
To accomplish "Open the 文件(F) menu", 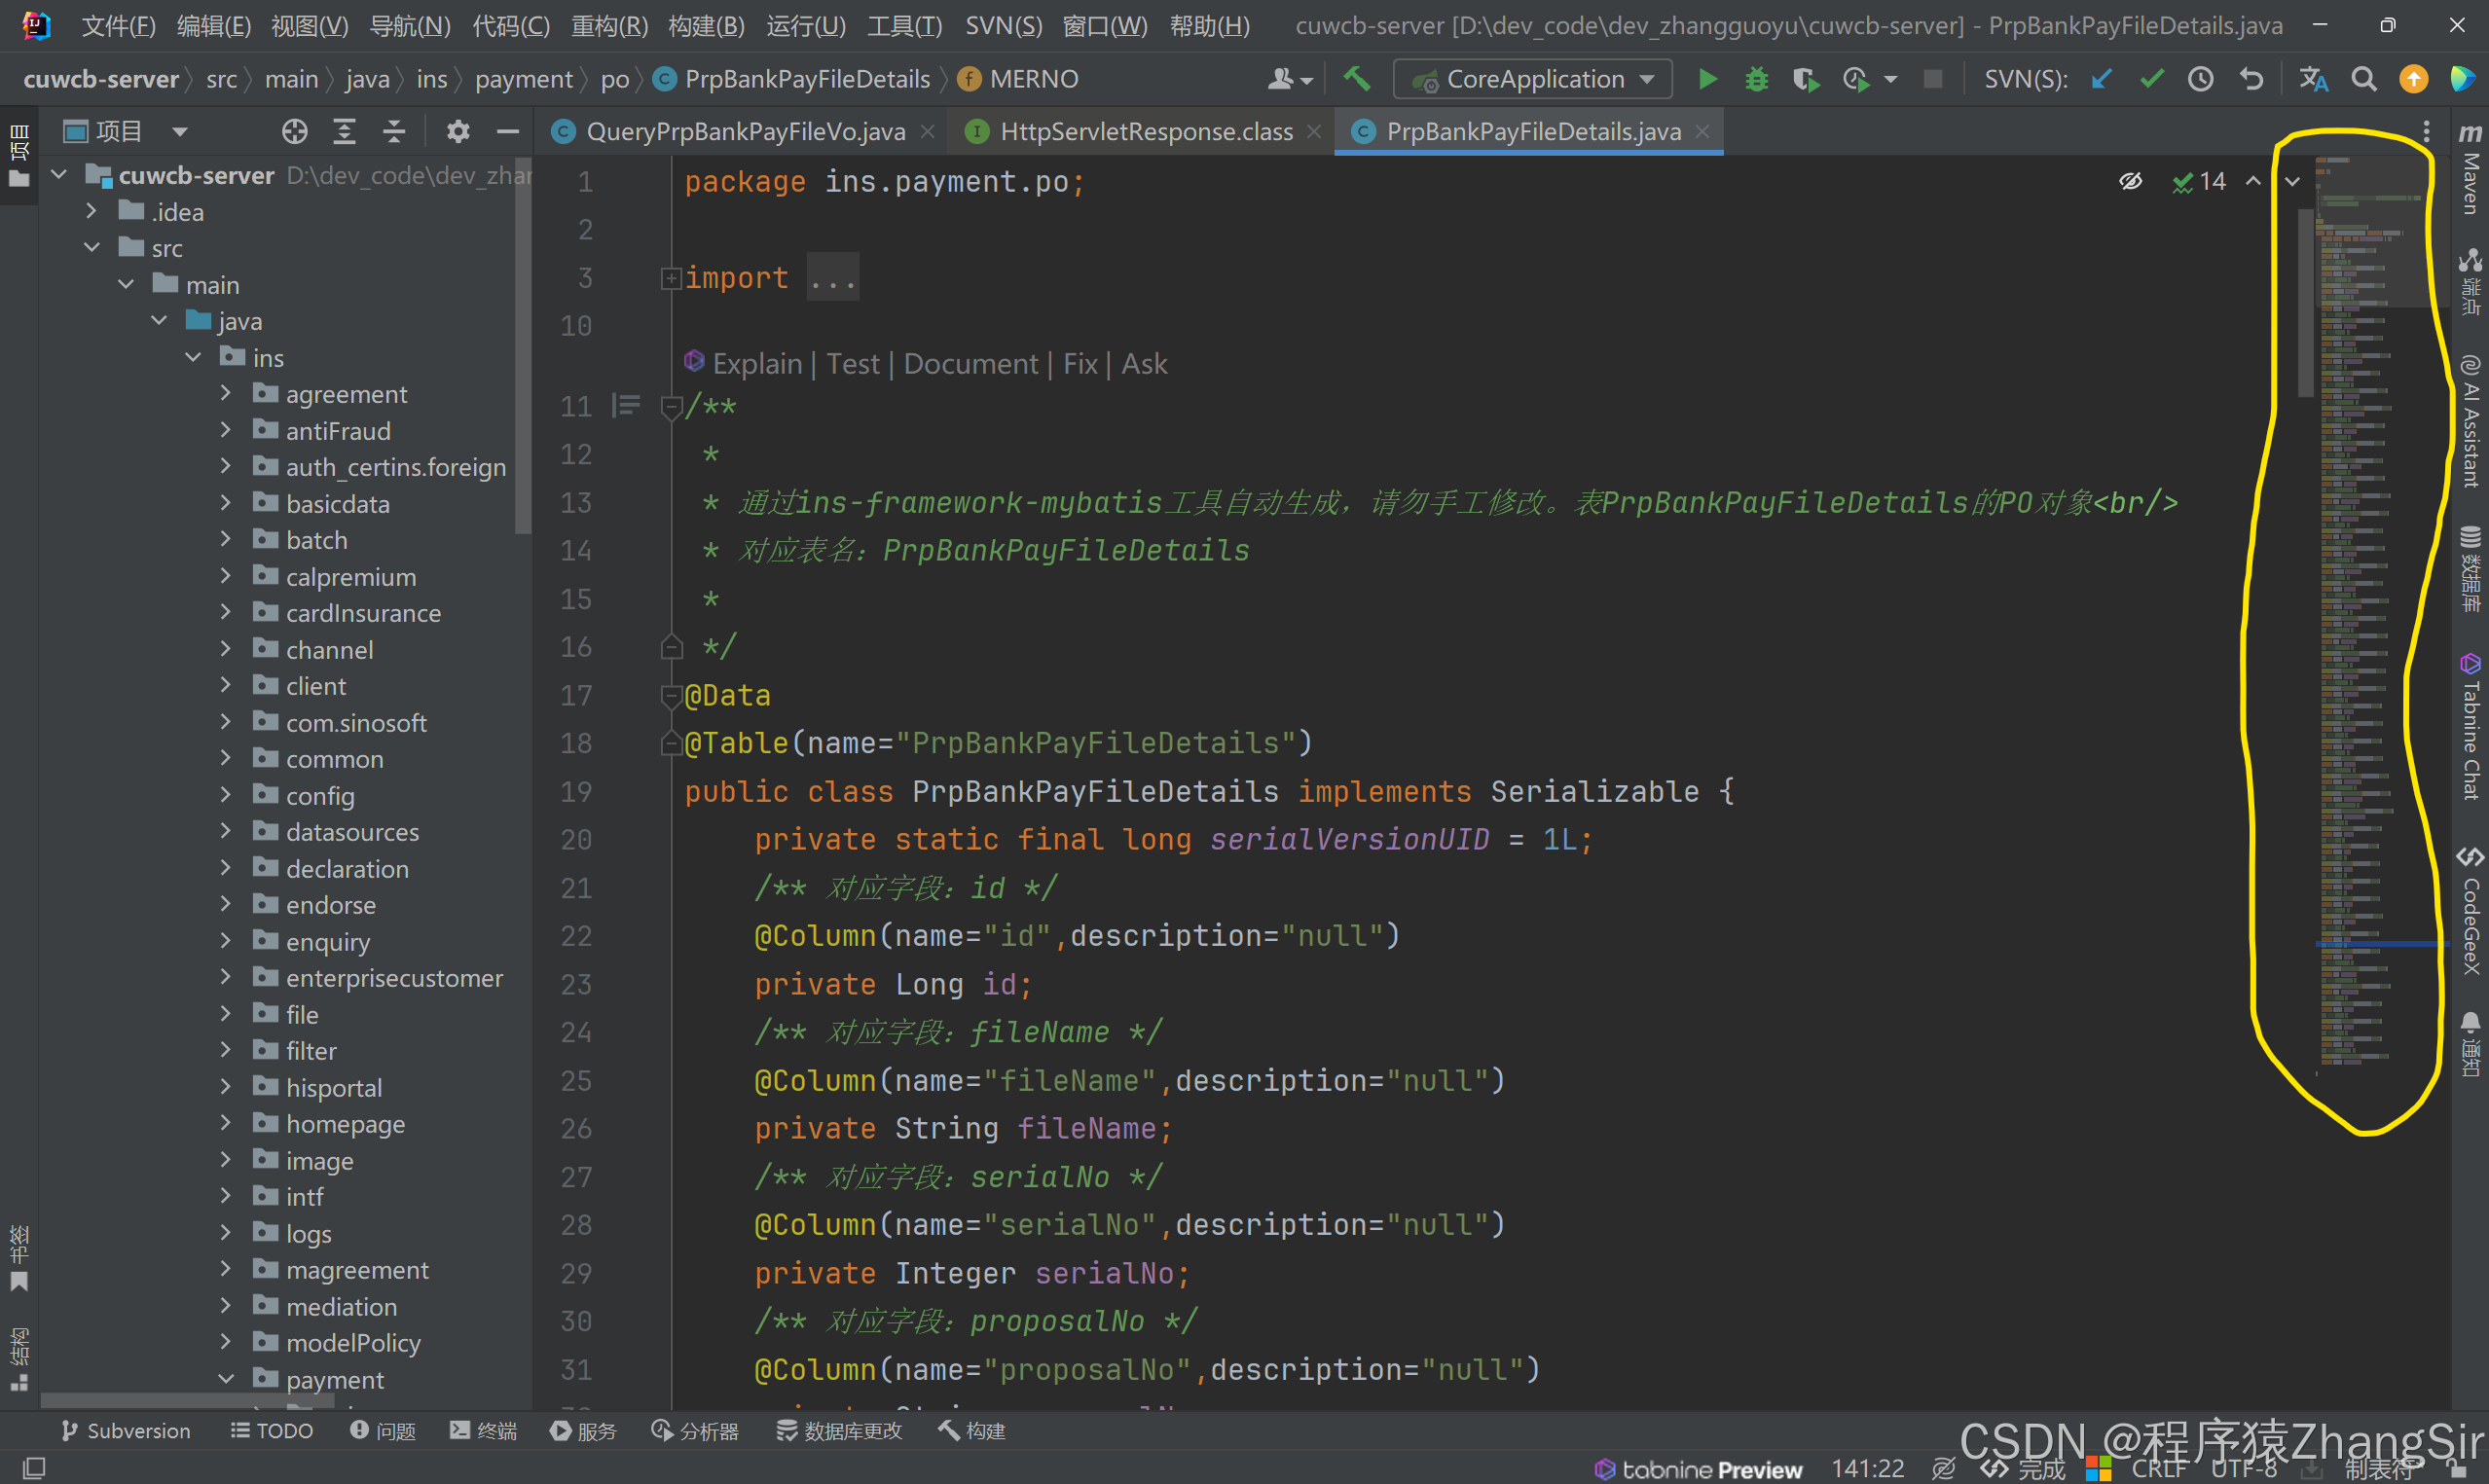I will click(118, 25).
